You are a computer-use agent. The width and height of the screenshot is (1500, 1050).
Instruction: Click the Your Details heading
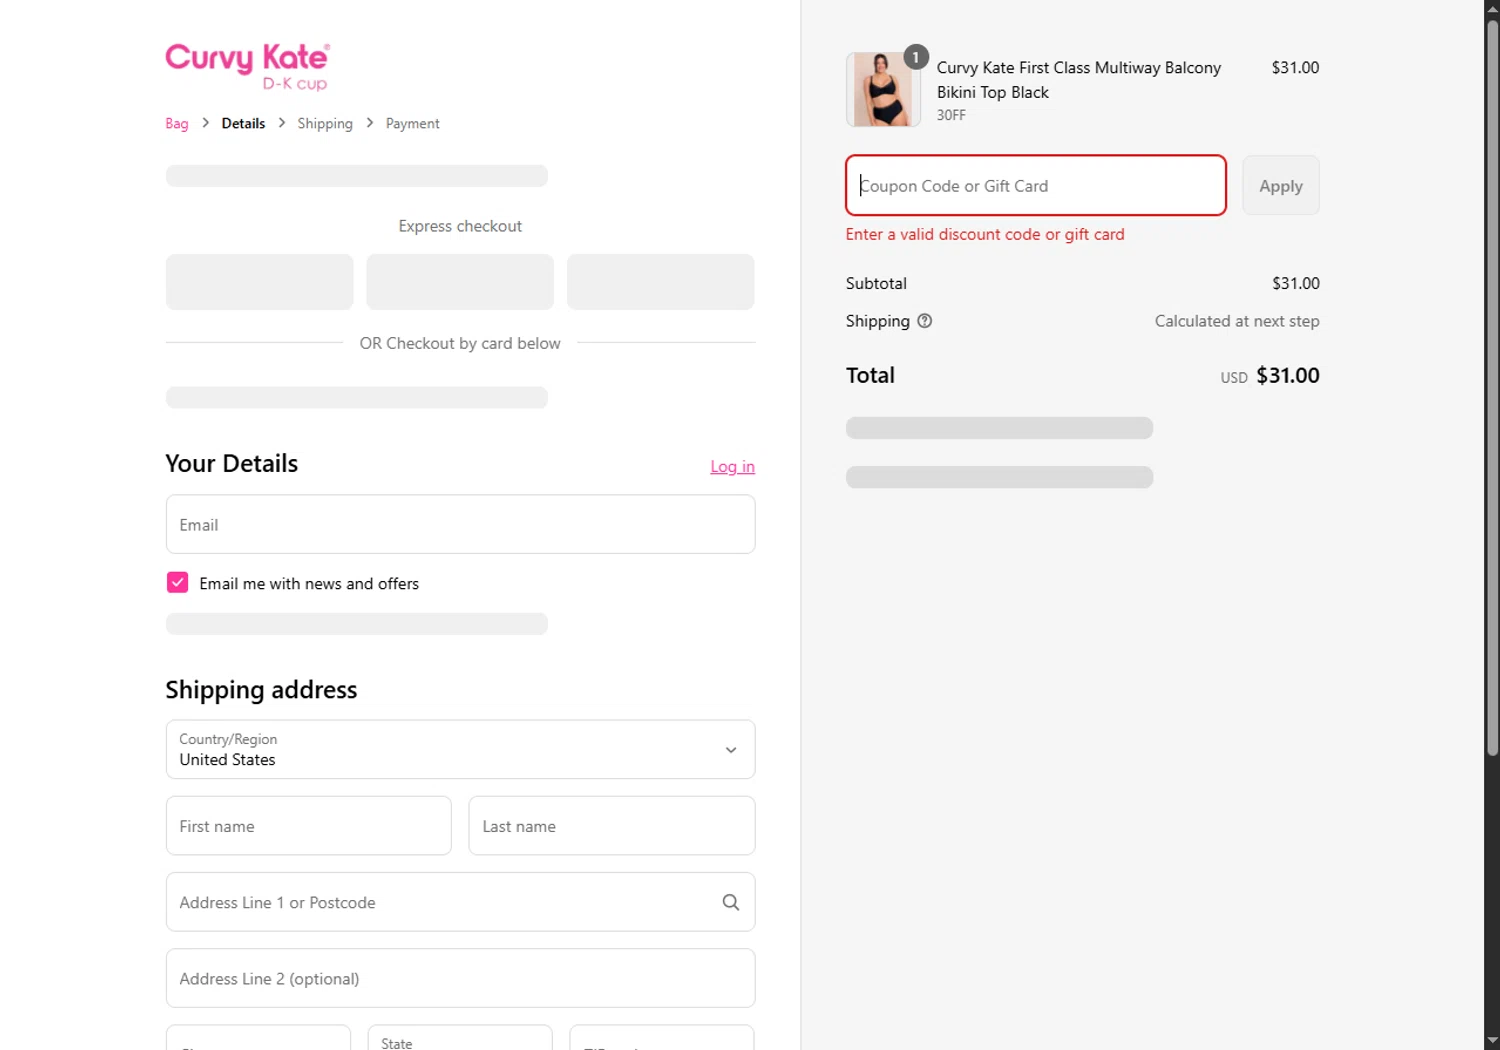(231, 463)
